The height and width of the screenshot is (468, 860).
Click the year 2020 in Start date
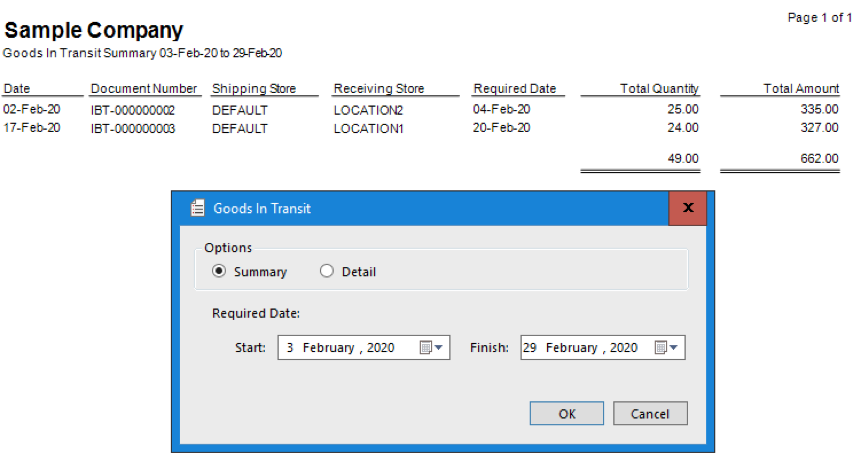click(380, 348)
